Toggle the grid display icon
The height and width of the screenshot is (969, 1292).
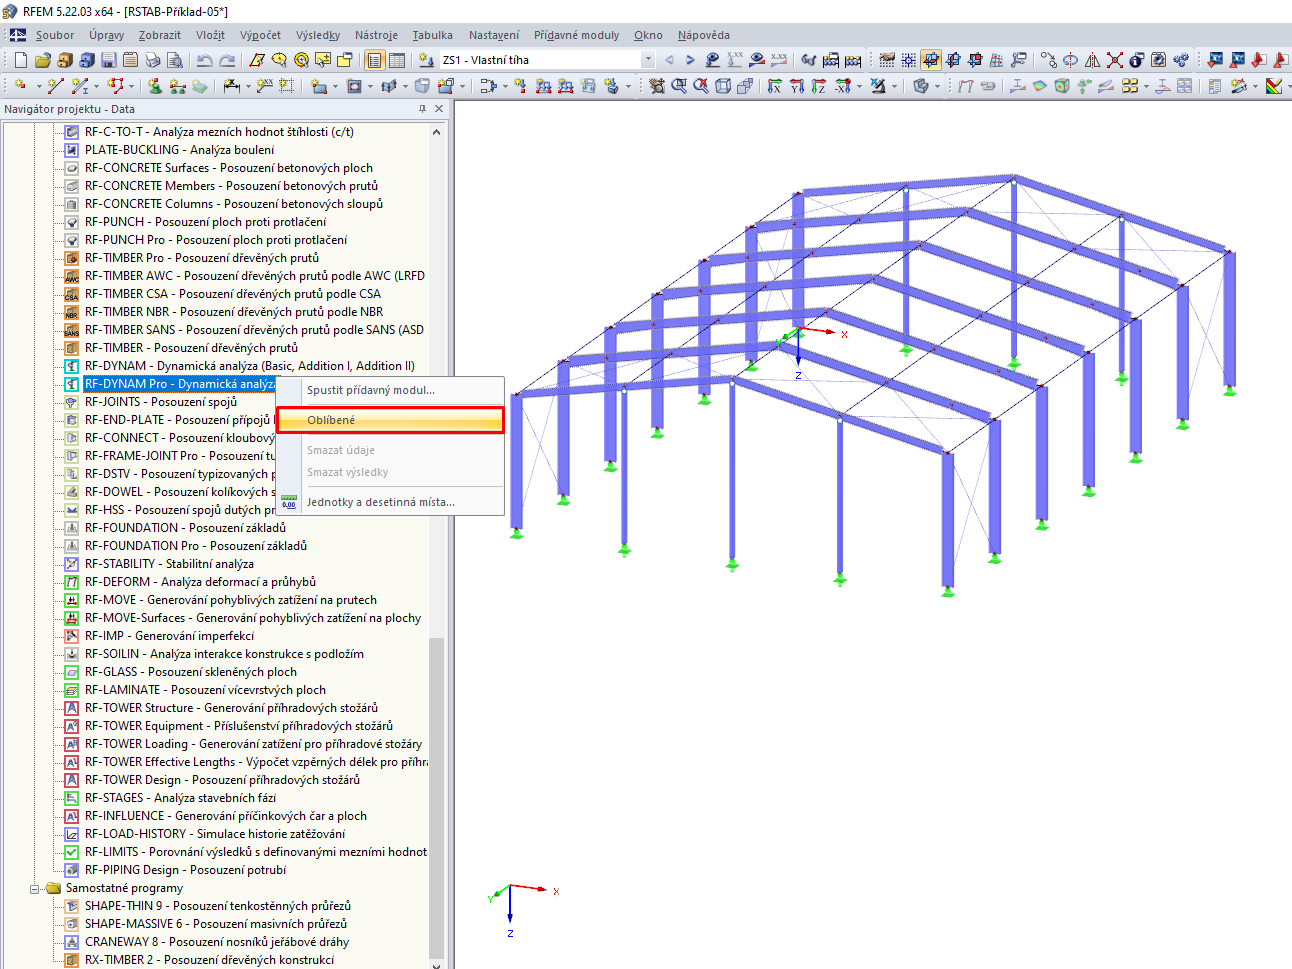(887, 60)
